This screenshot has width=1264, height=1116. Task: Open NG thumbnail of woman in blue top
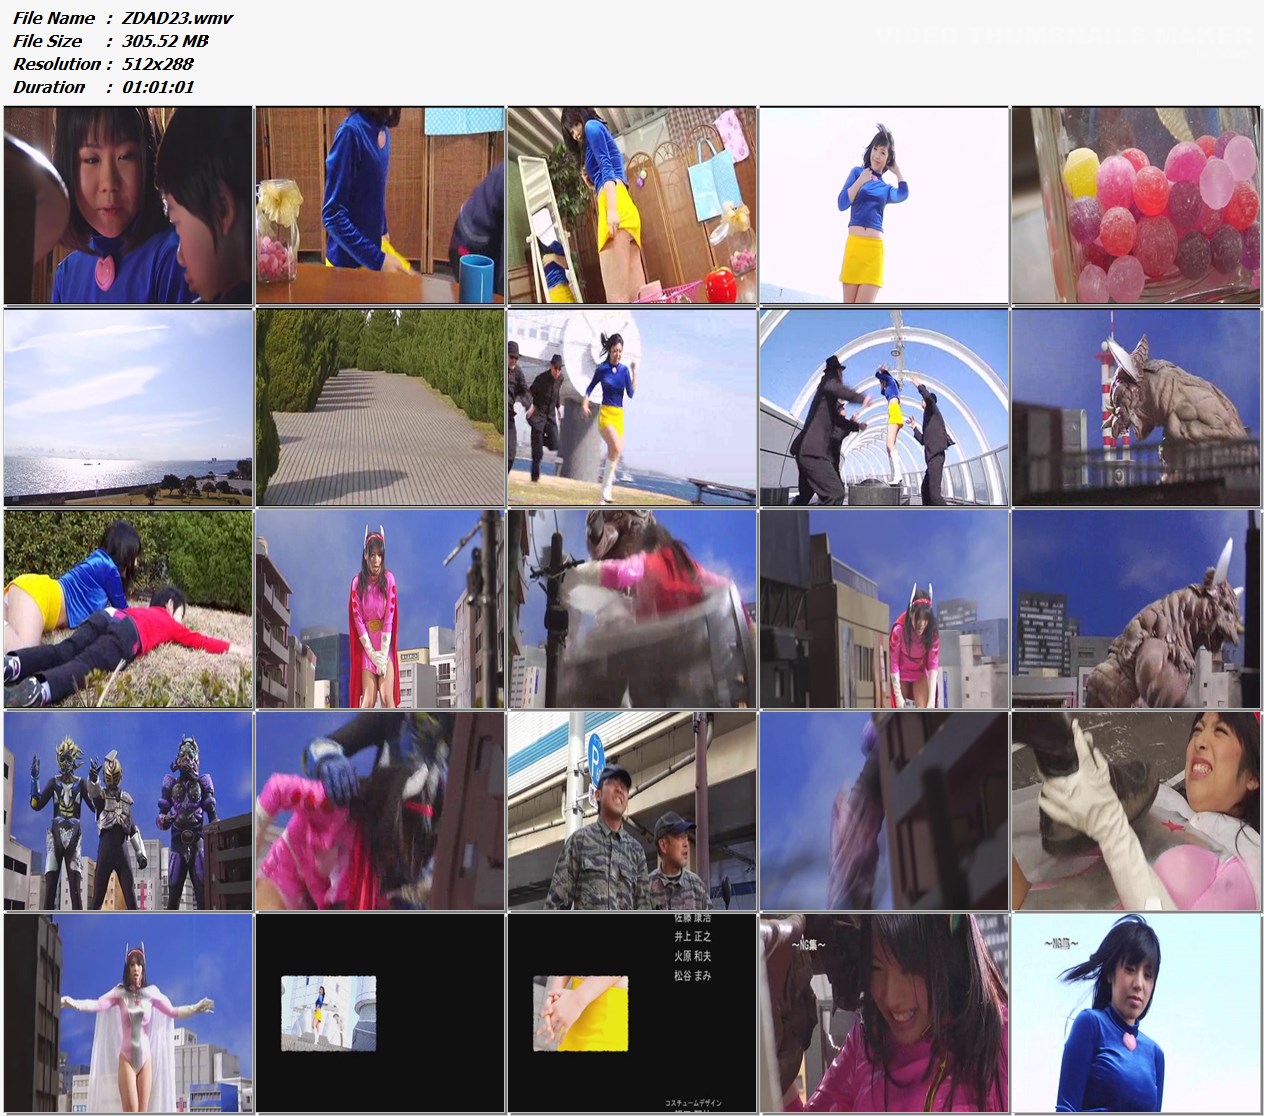1136,1013
